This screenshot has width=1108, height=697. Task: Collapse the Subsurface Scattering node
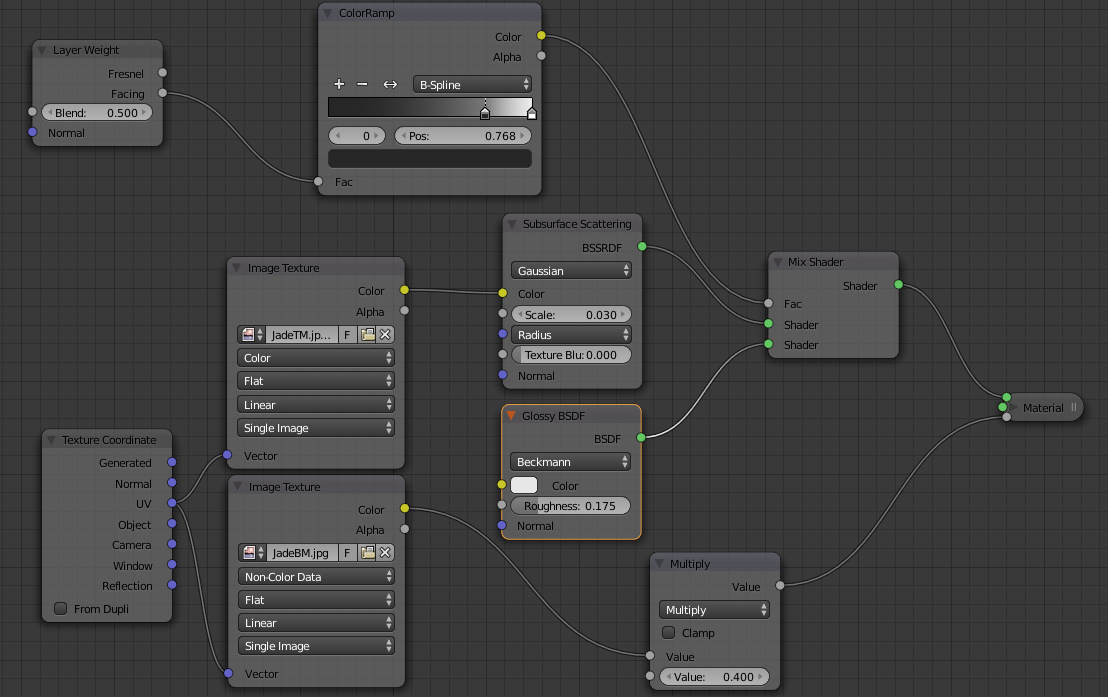pos(512,224)
